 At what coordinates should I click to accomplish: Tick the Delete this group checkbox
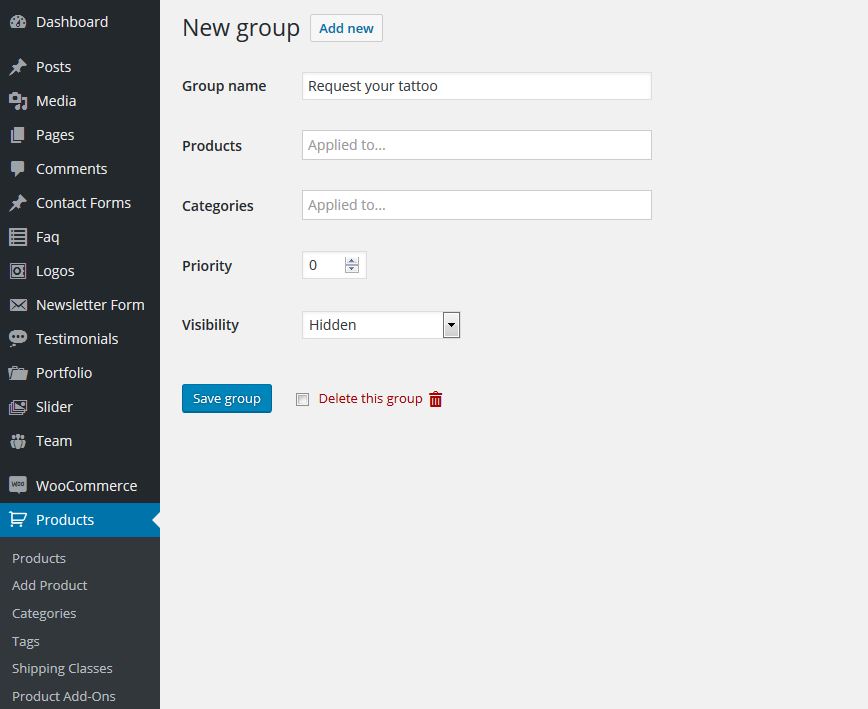tap(303, 399)
